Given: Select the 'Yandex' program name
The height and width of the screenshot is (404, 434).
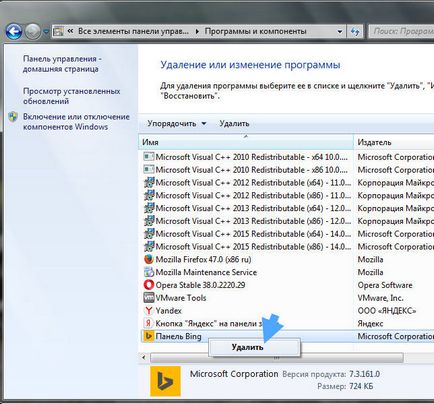Looking at the screenshot, I should 168,311.
